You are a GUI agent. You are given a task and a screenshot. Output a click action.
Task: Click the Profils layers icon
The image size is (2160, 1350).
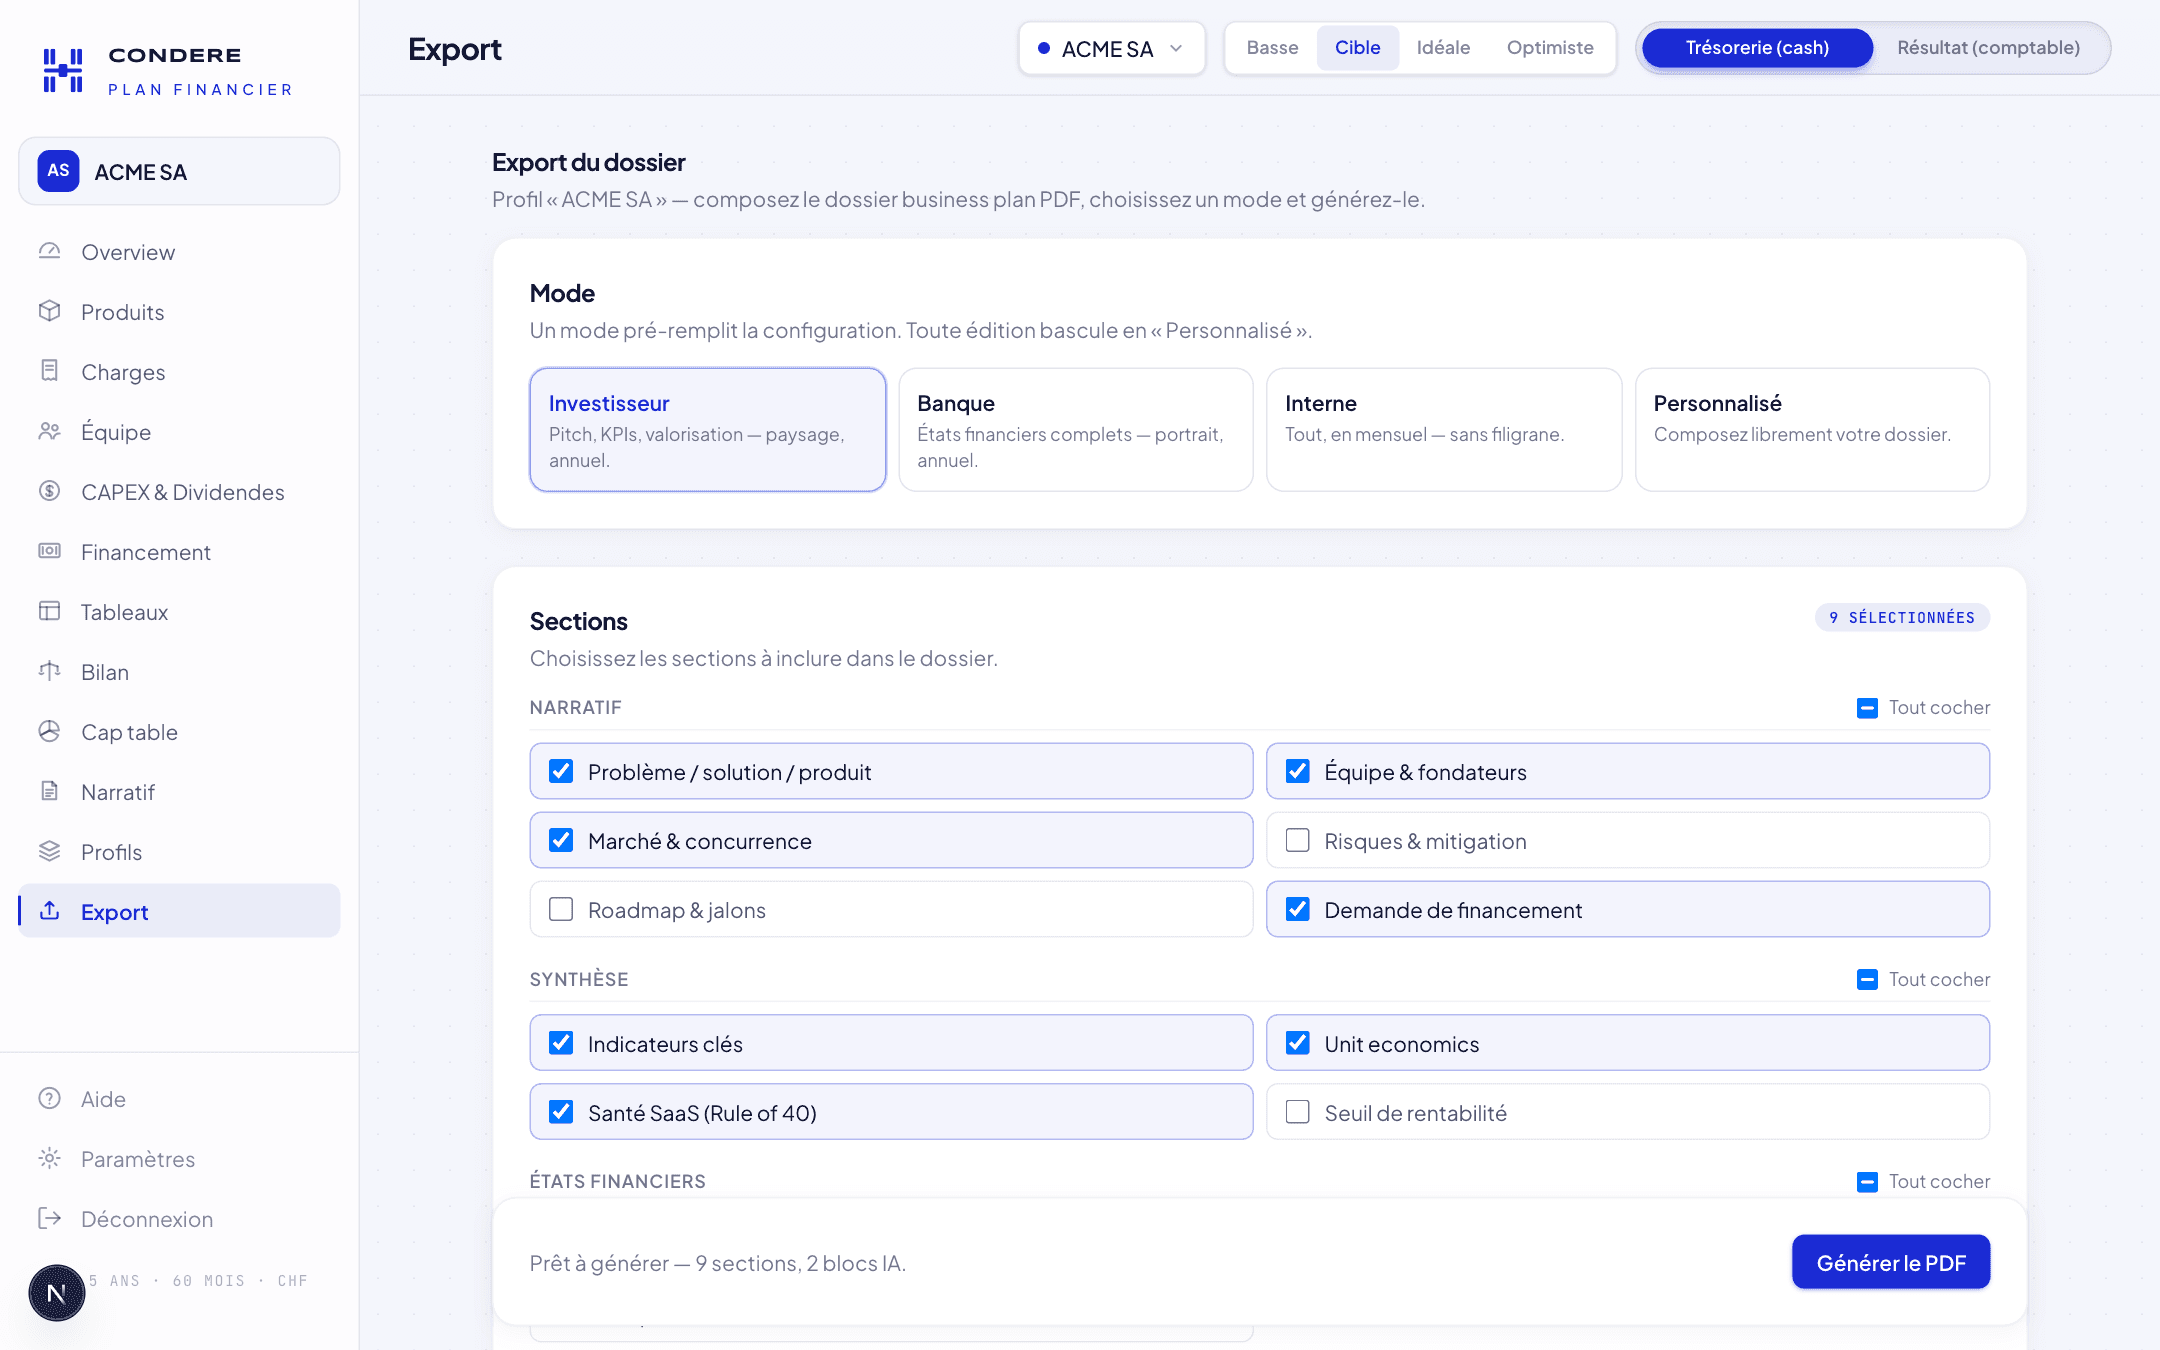pyautogui.click(x=50, y=851)
